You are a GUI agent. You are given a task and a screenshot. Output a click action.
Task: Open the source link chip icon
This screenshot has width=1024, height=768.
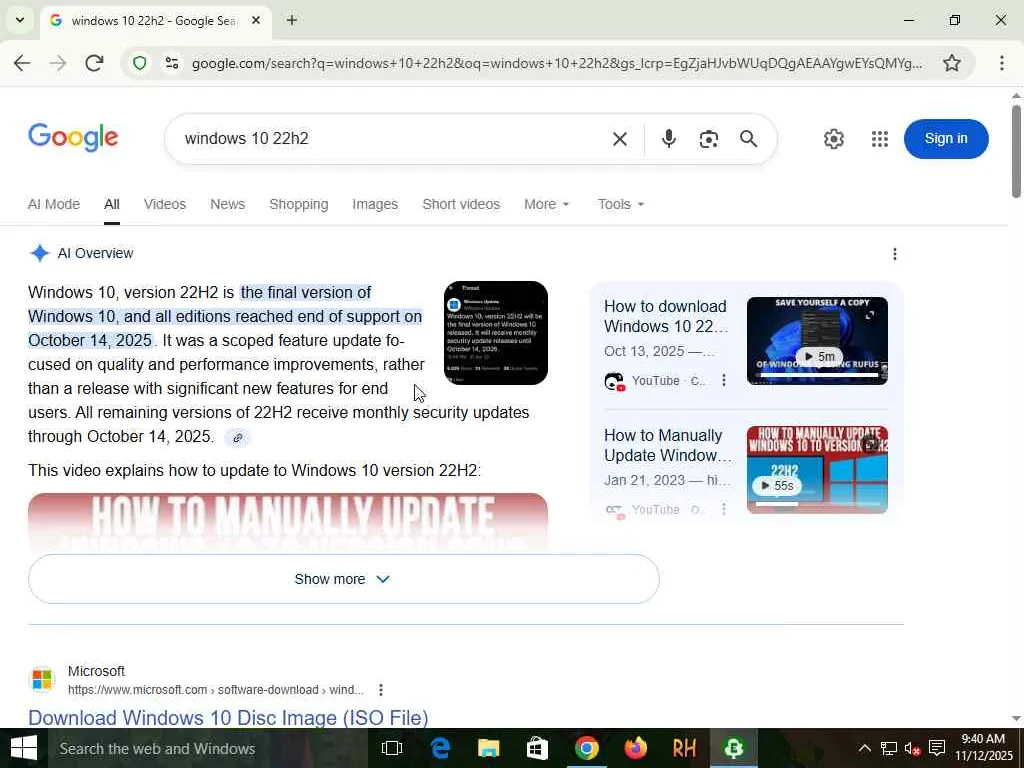coord(238,438)
